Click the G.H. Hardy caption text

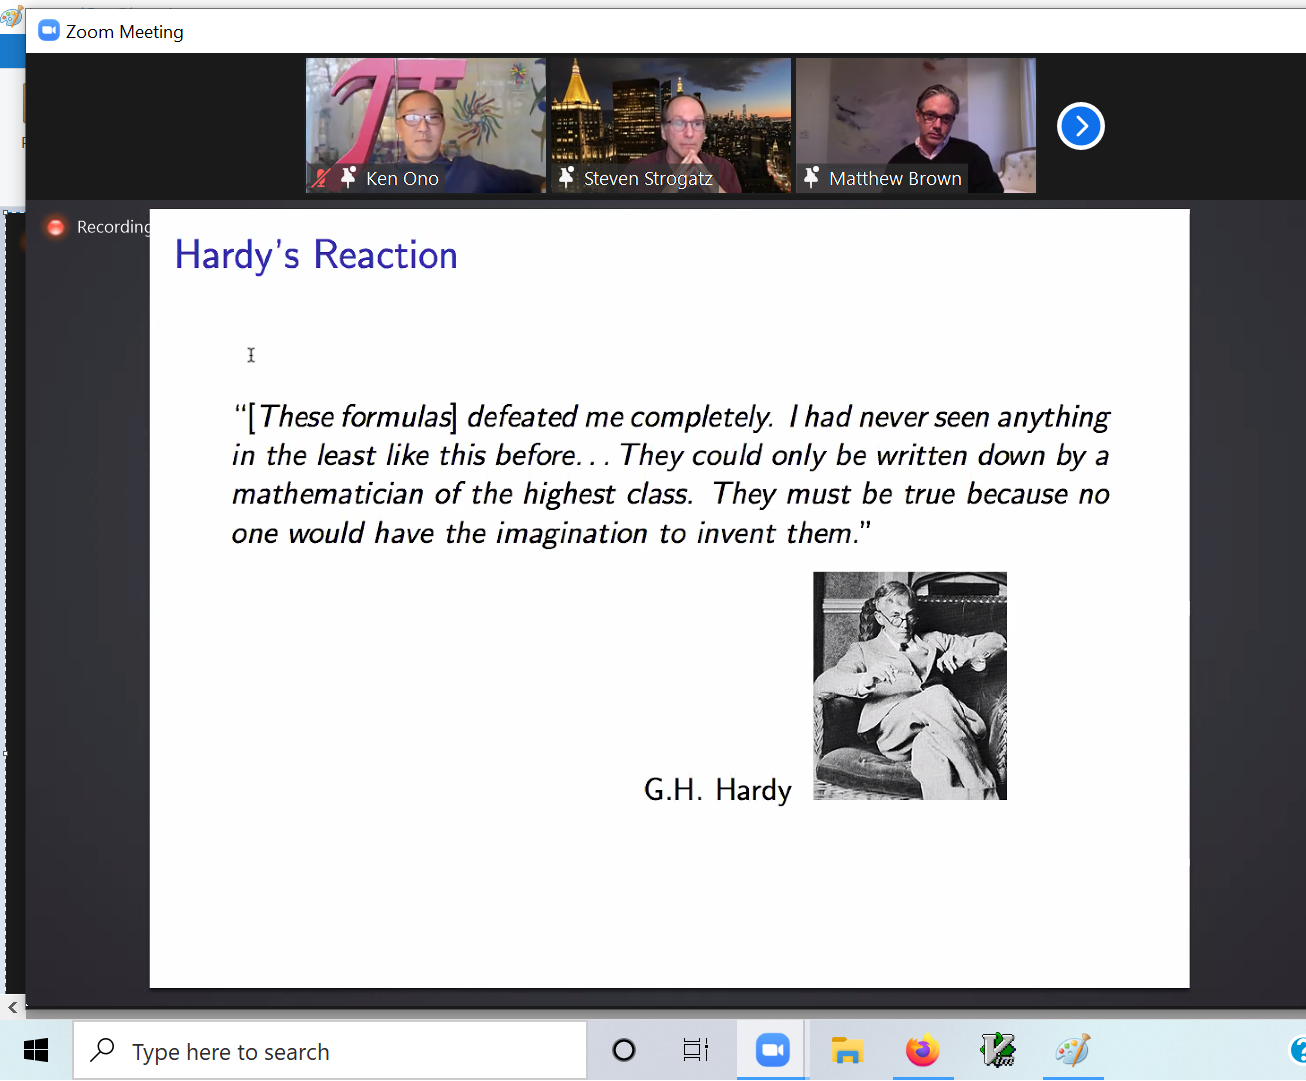718,790
